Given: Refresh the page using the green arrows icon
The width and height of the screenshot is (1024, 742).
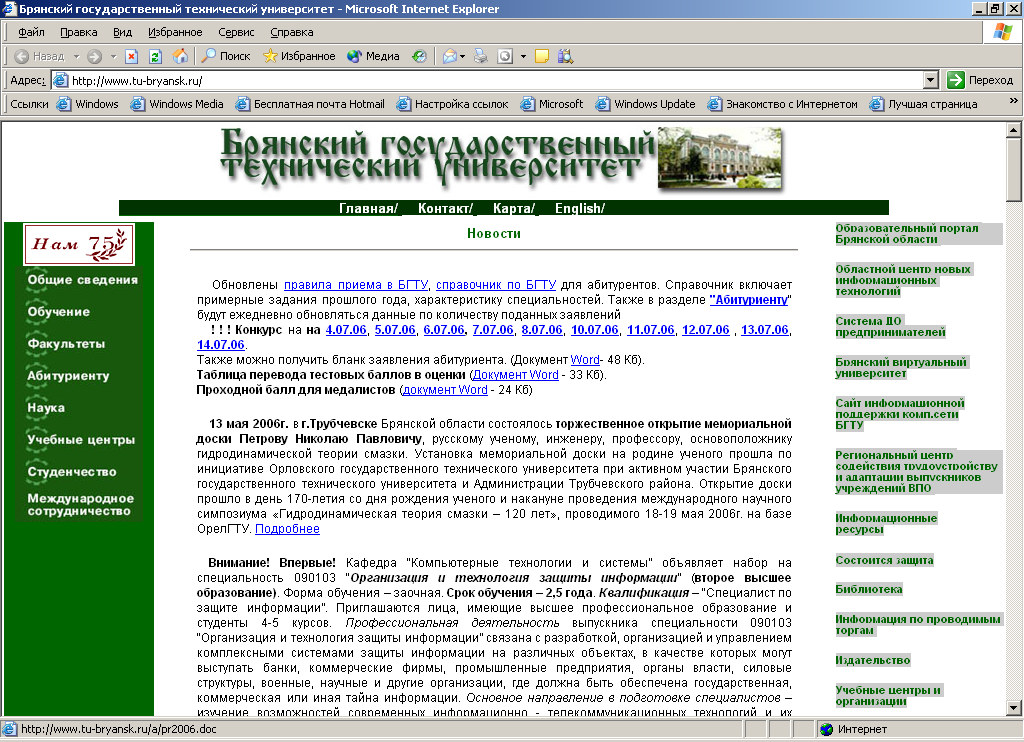Looking at the screenshot, I should (x=155, y=56).
